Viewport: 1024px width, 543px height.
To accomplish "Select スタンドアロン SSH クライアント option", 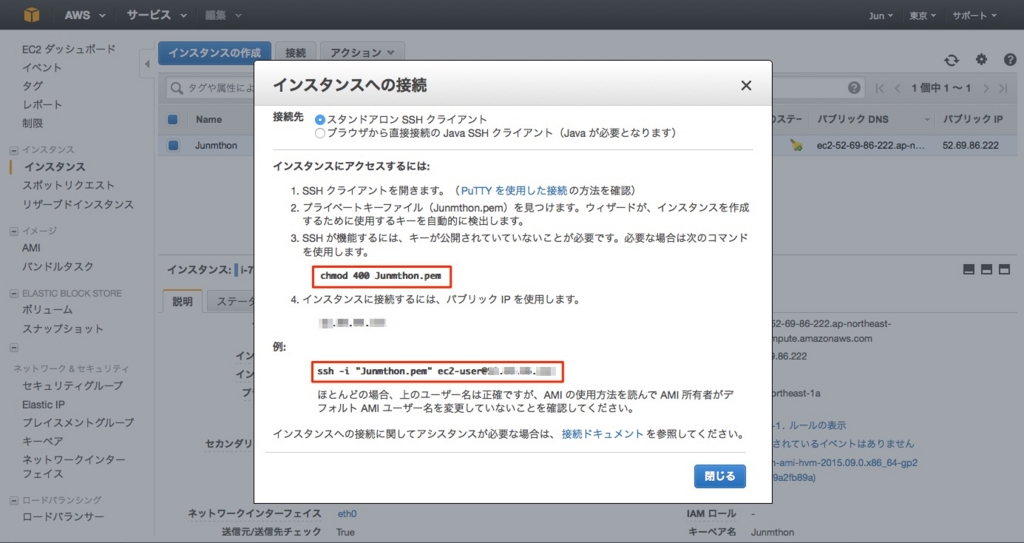I will coord(319,120).
